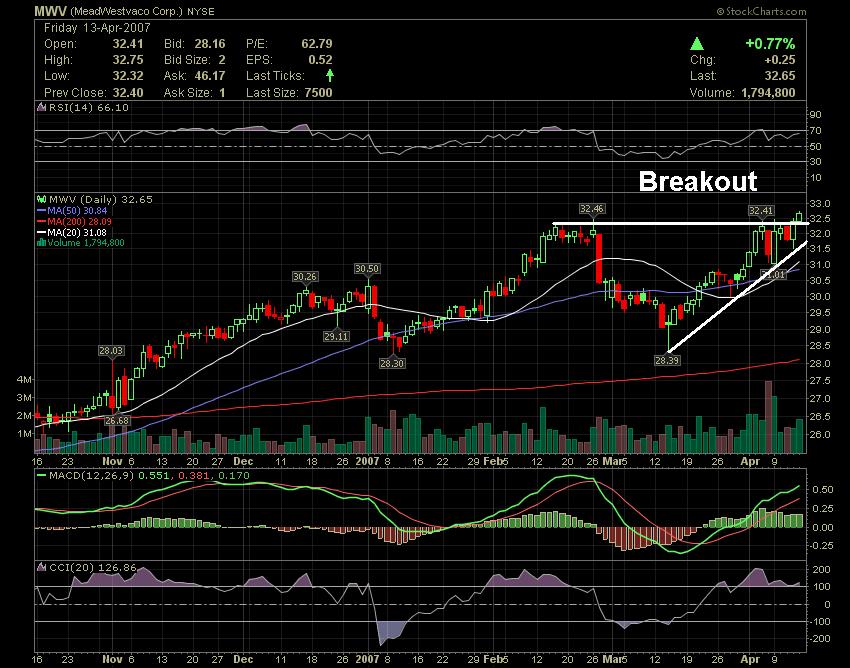
Task: Click the blue MA(50) legend line swatch
Action: tap(41, 211)
